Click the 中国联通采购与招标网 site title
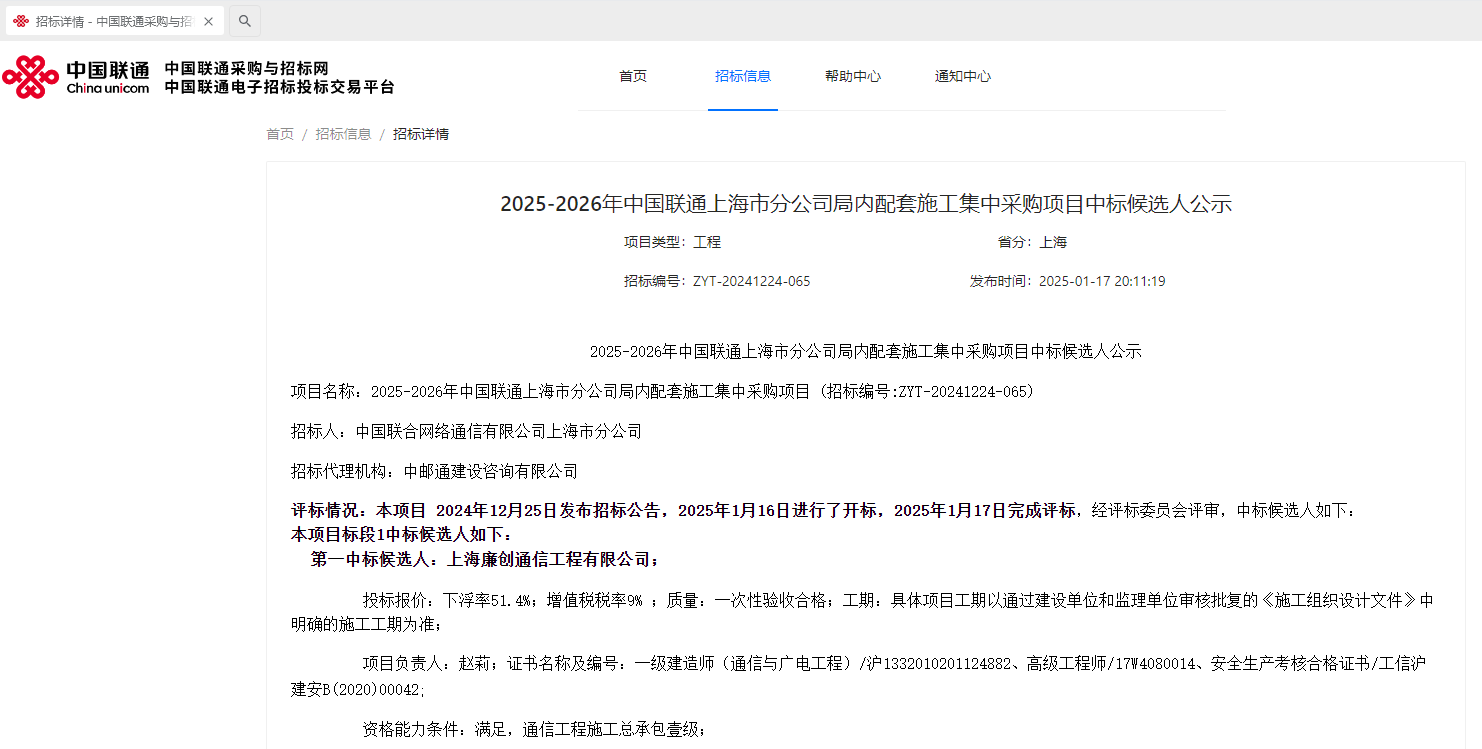Image resolution: width=1482 pixels, height=749 pixels. click(x=247, y=68)
